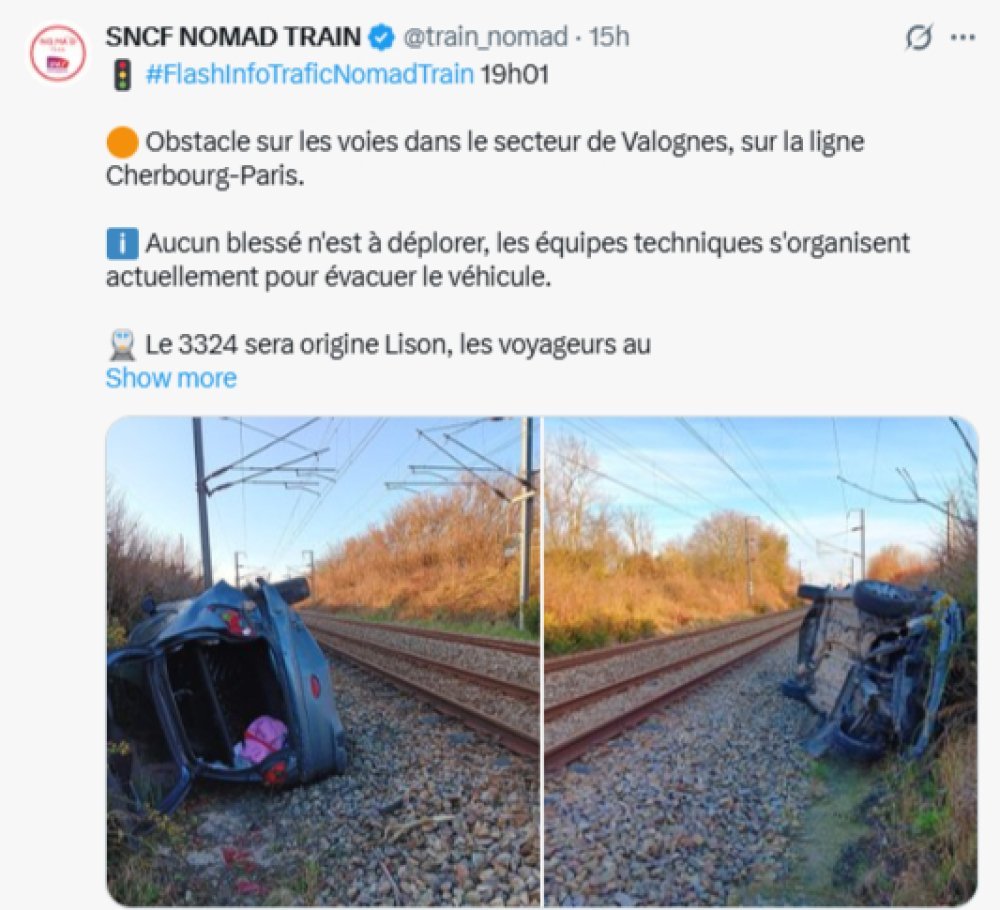Image resolution: width=1000 pixels, height=910 pixels.
Task: Open the #FlashInfoTraficNomadTrain hashtag
Action: coord(310,75)
